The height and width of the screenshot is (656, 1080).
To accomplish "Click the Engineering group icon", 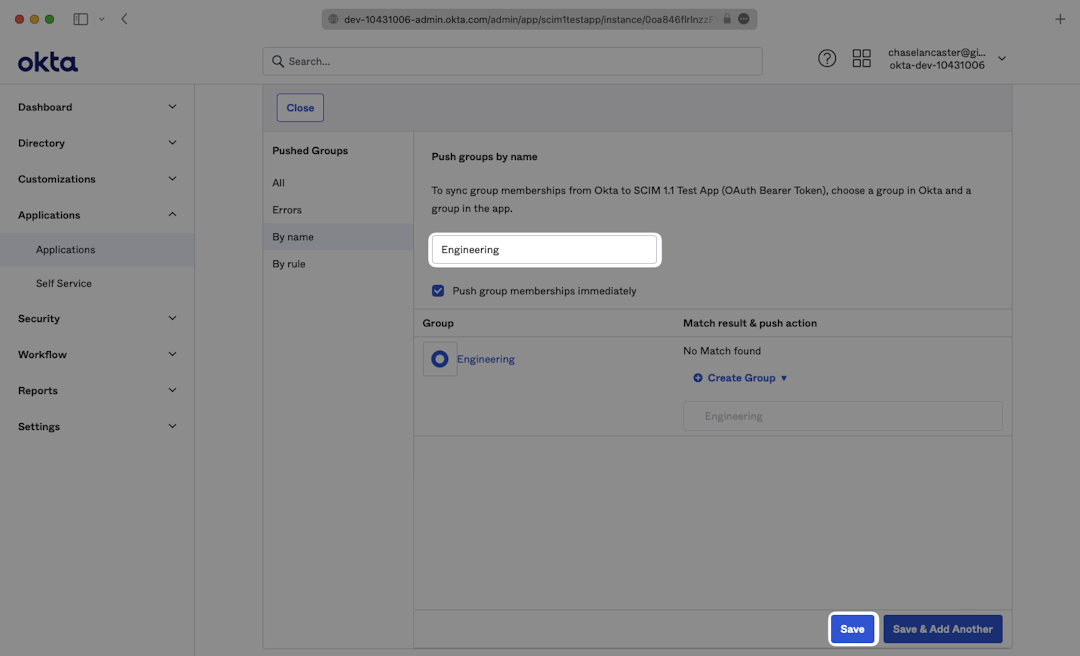I will pos(440,359).
